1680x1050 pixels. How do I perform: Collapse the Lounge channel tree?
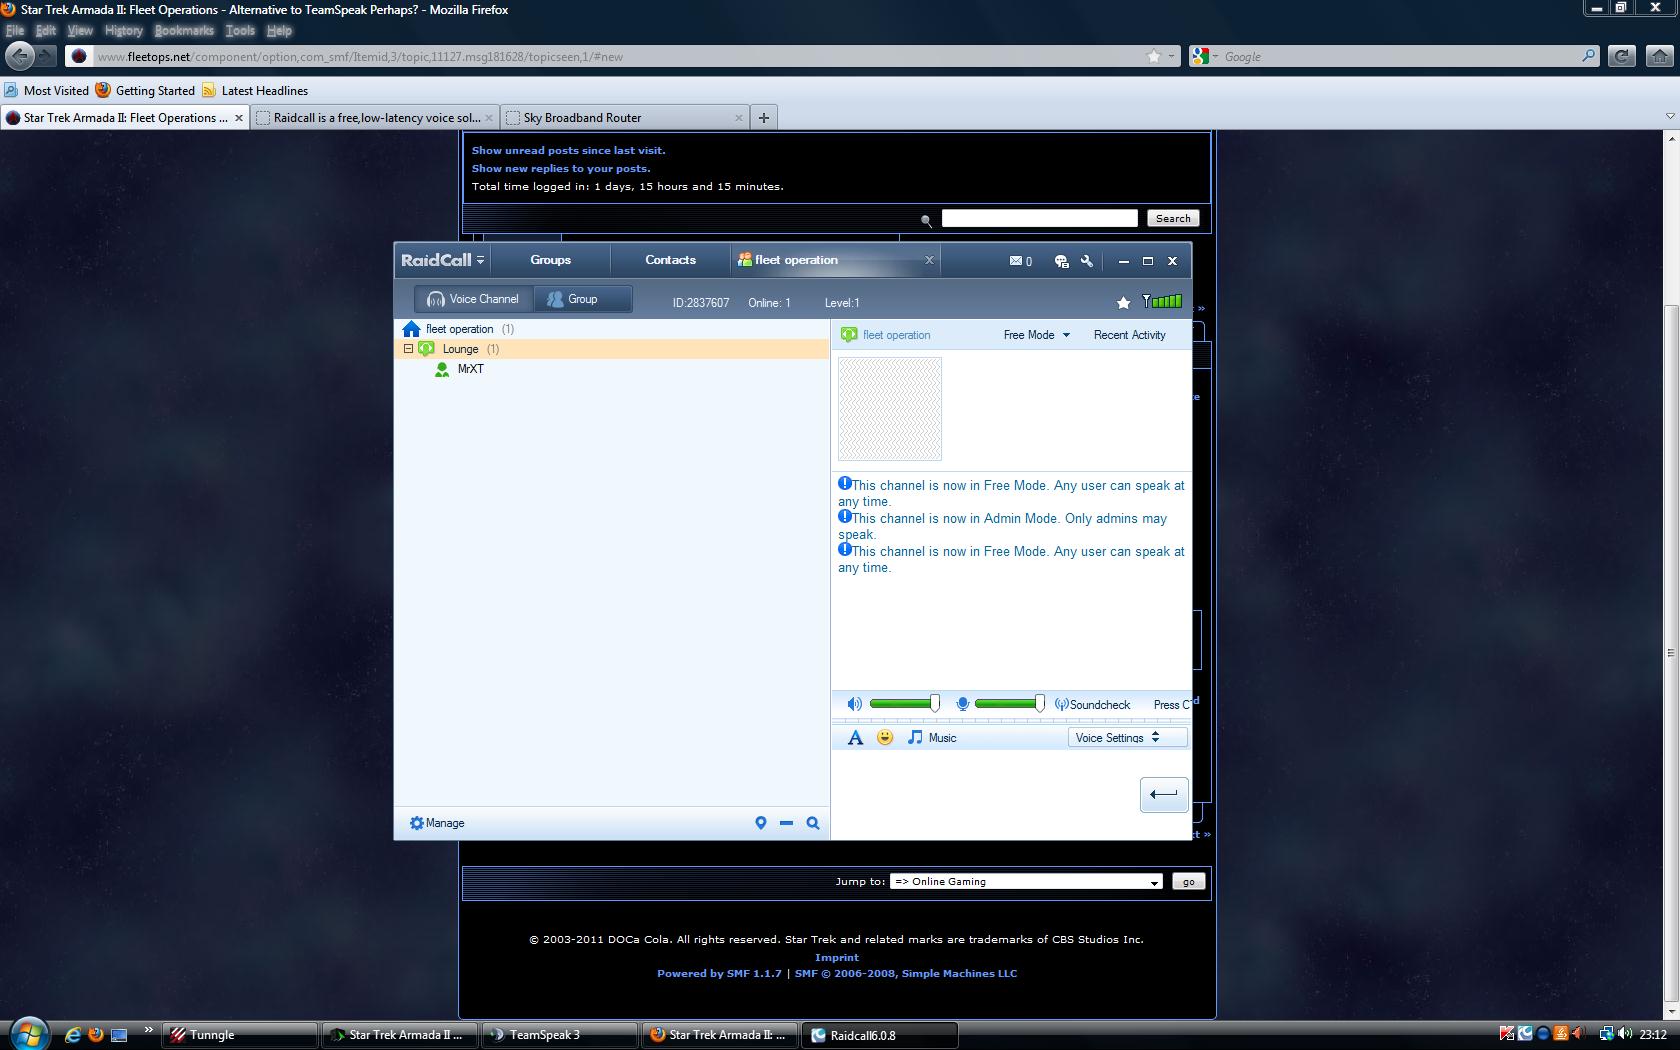(408, 349)
